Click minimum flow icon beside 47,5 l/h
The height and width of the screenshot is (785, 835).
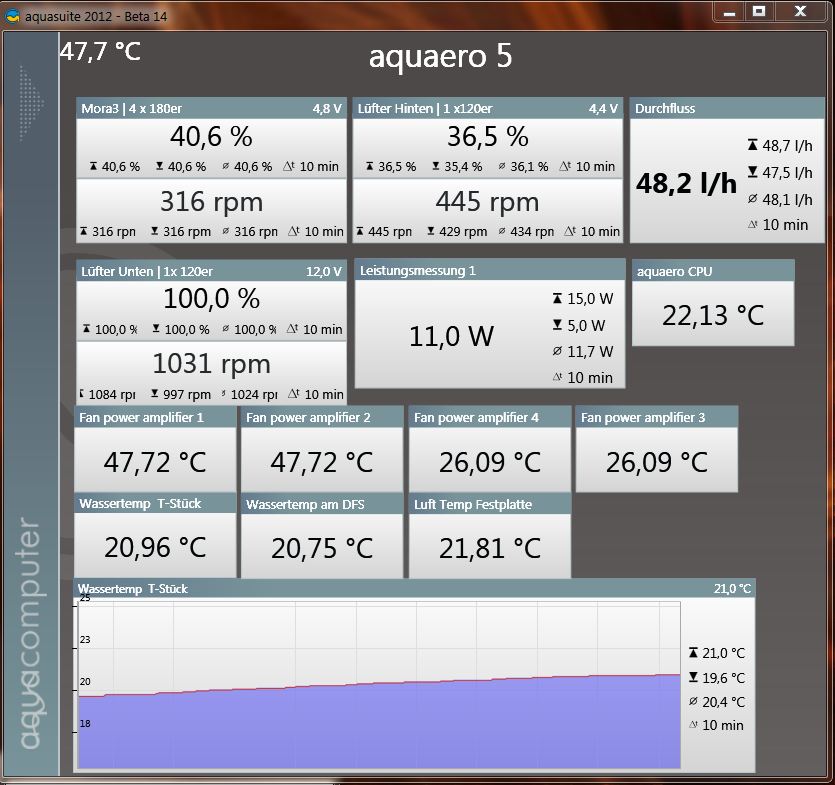[x=752, y=172]
